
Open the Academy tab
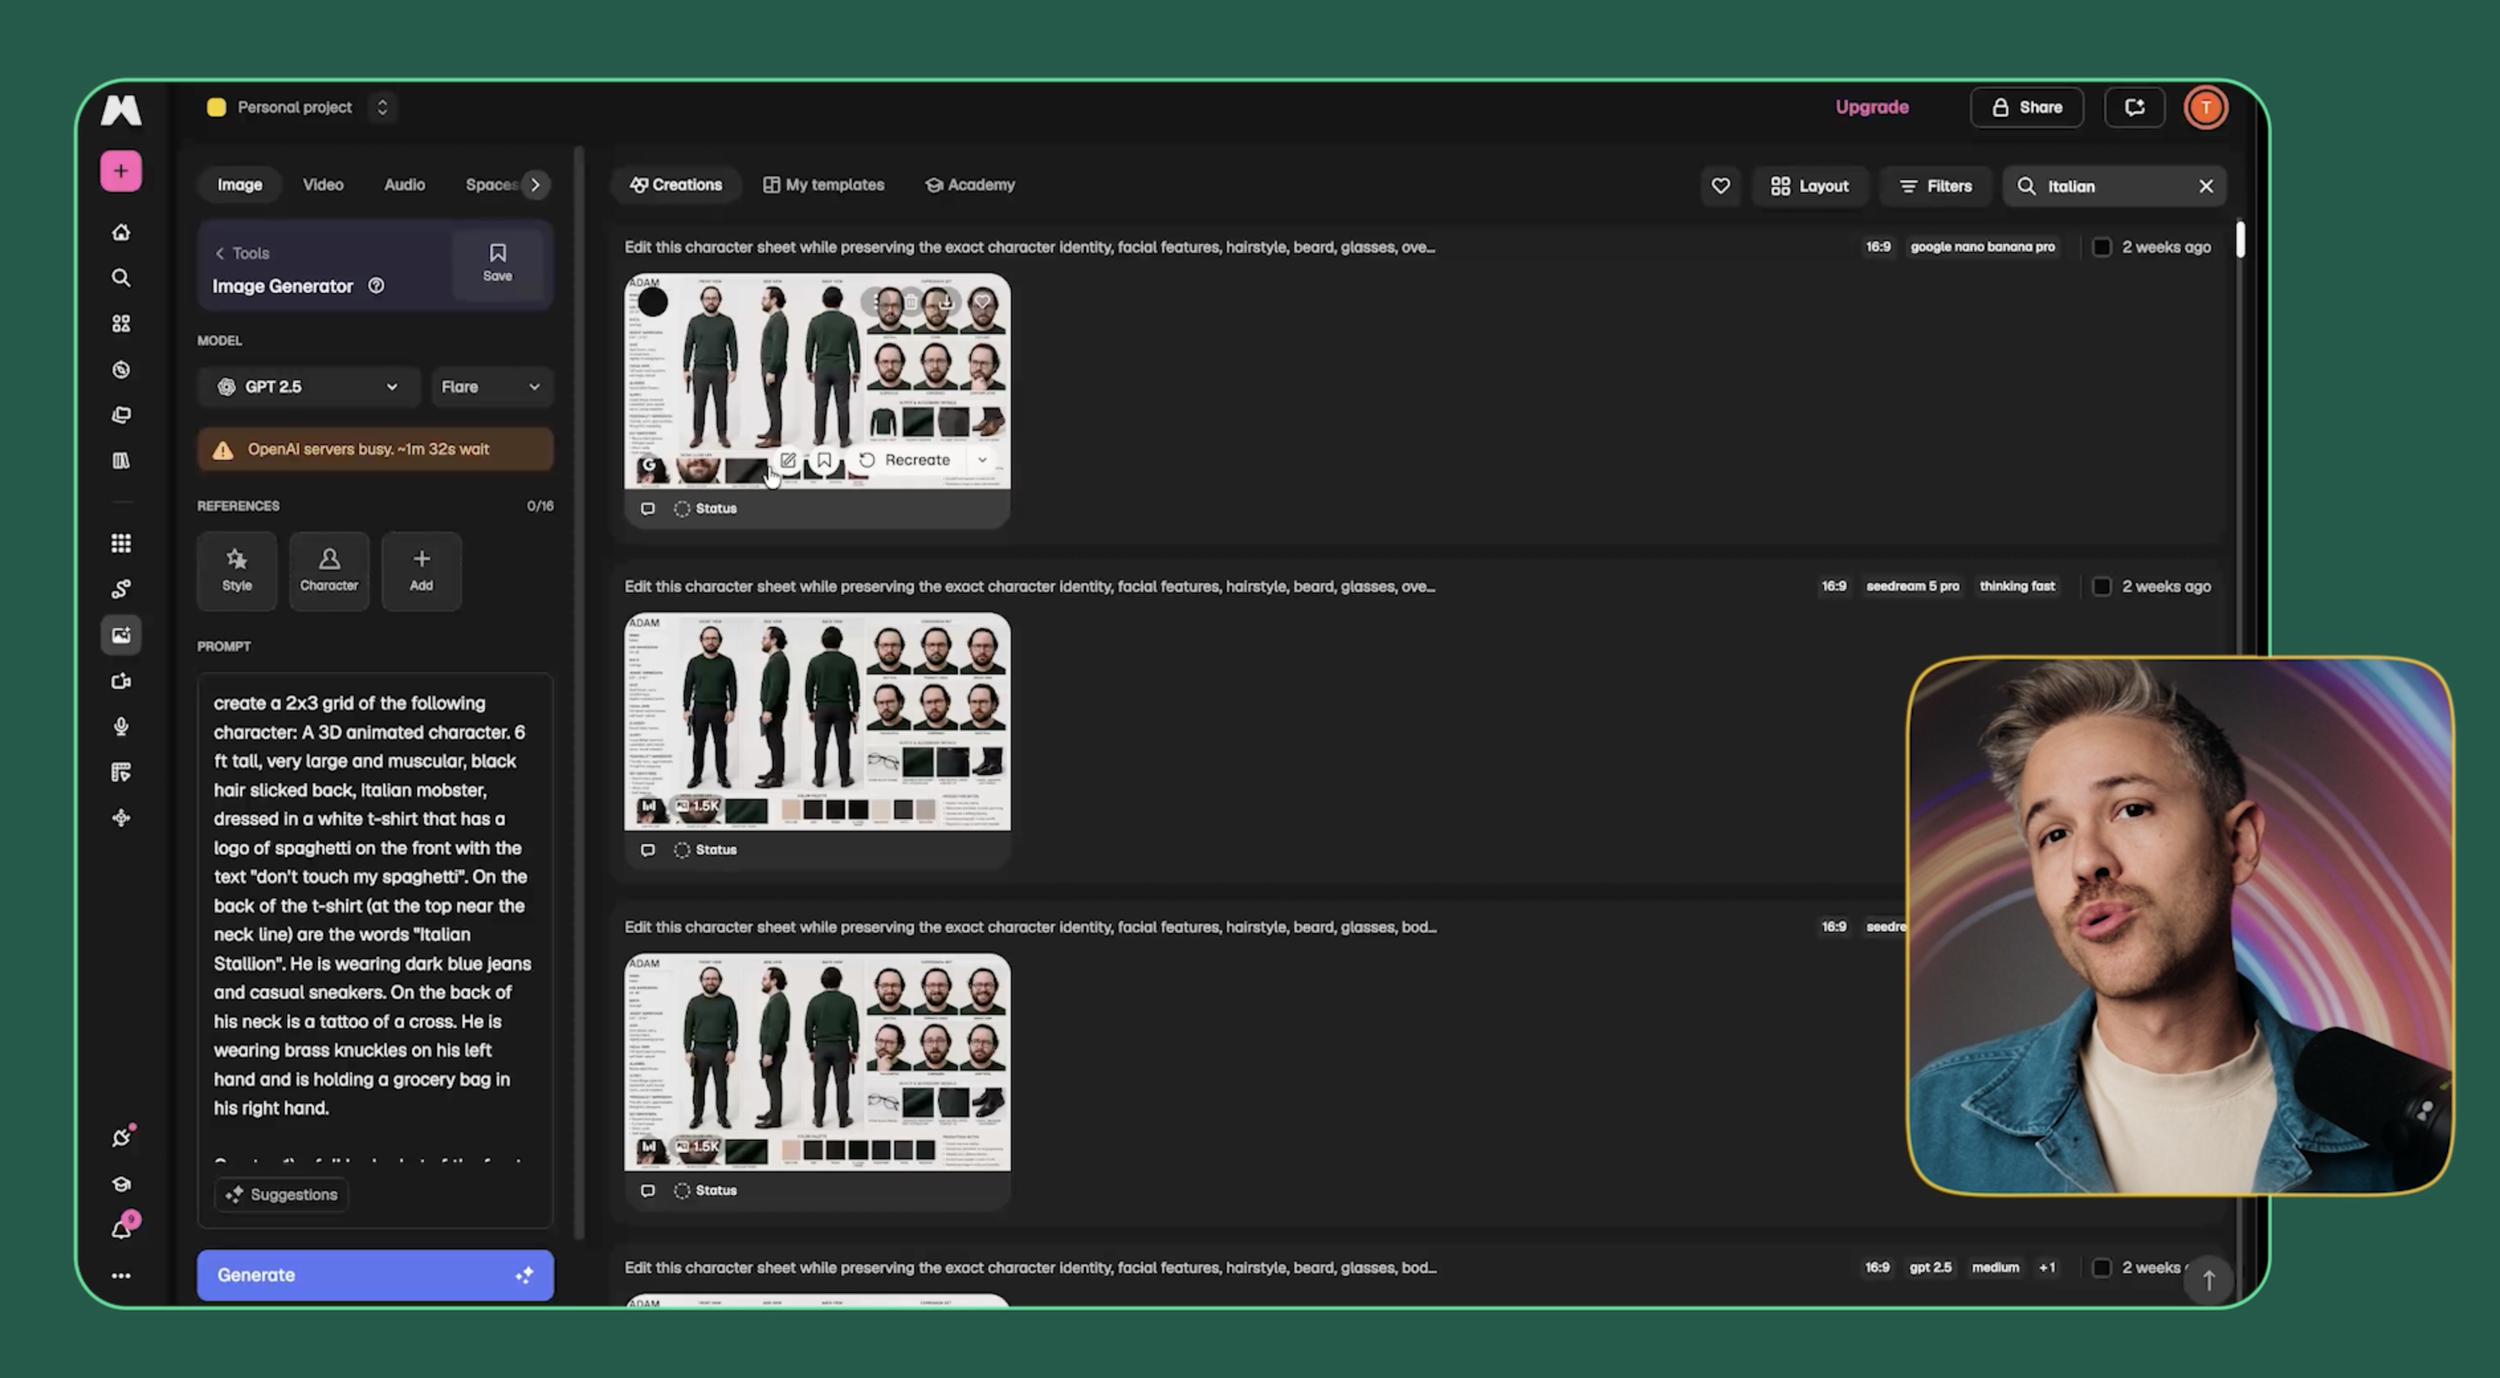point(970,185)
